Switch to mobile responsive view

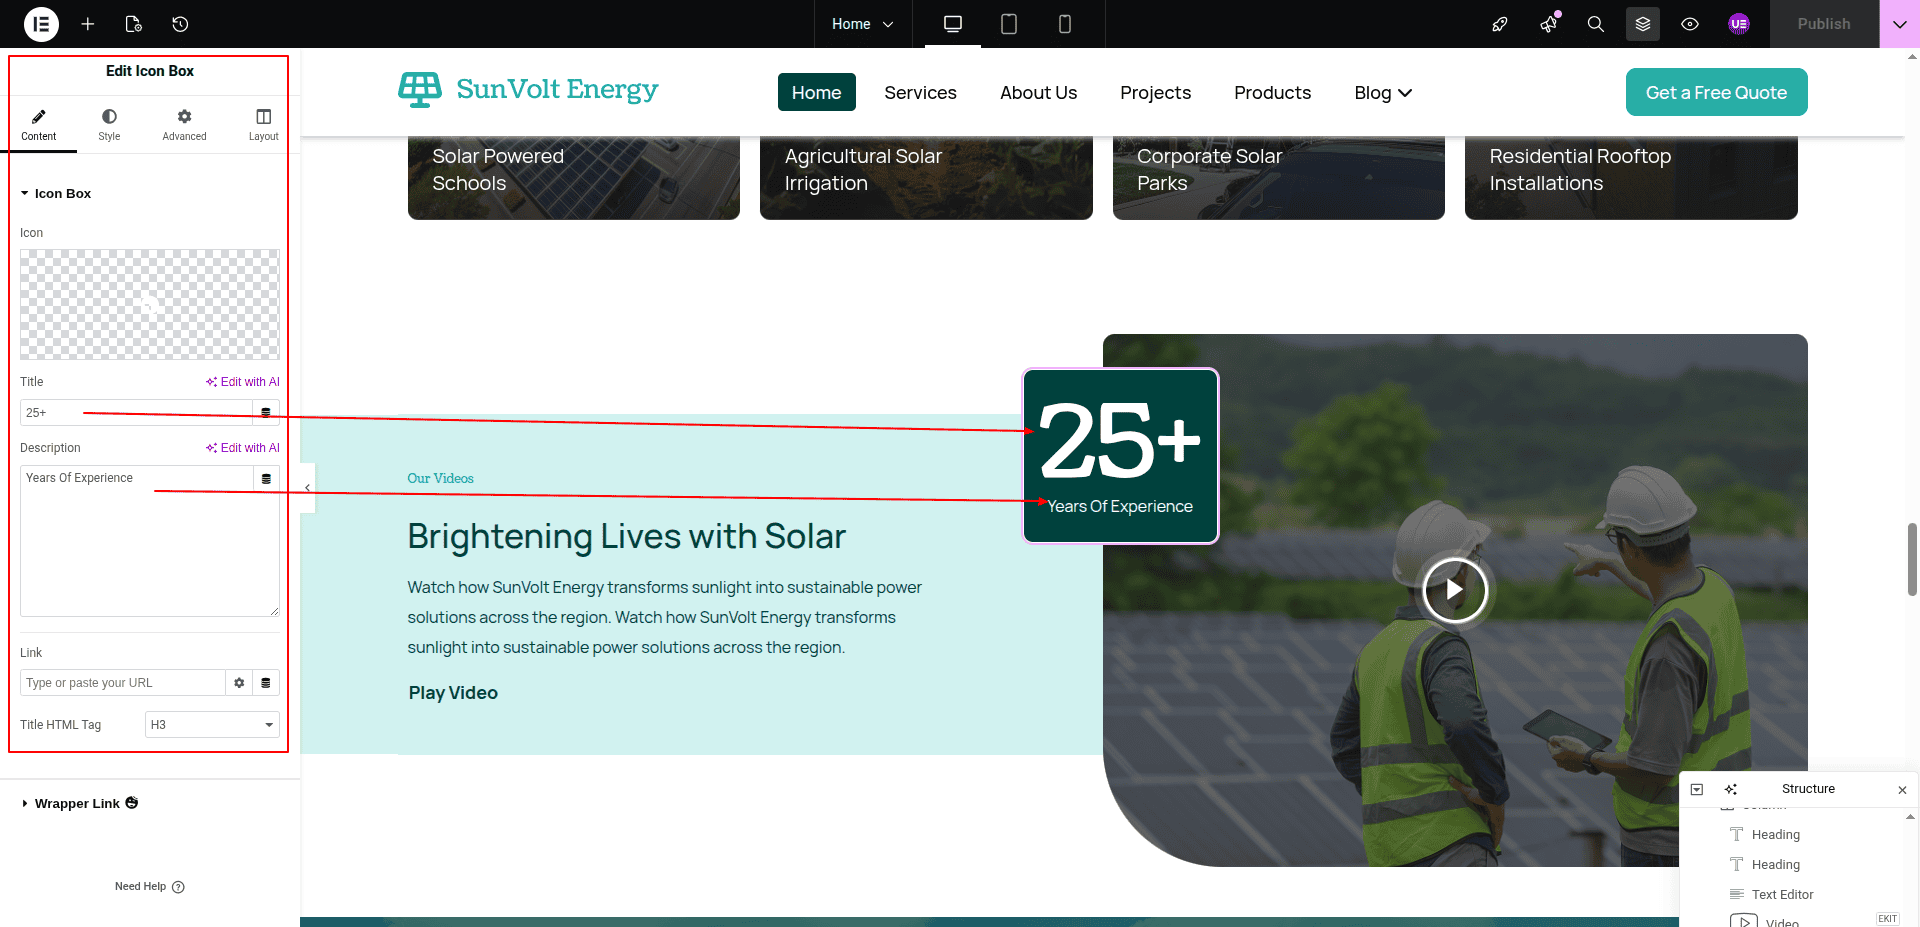point(1064,24)
